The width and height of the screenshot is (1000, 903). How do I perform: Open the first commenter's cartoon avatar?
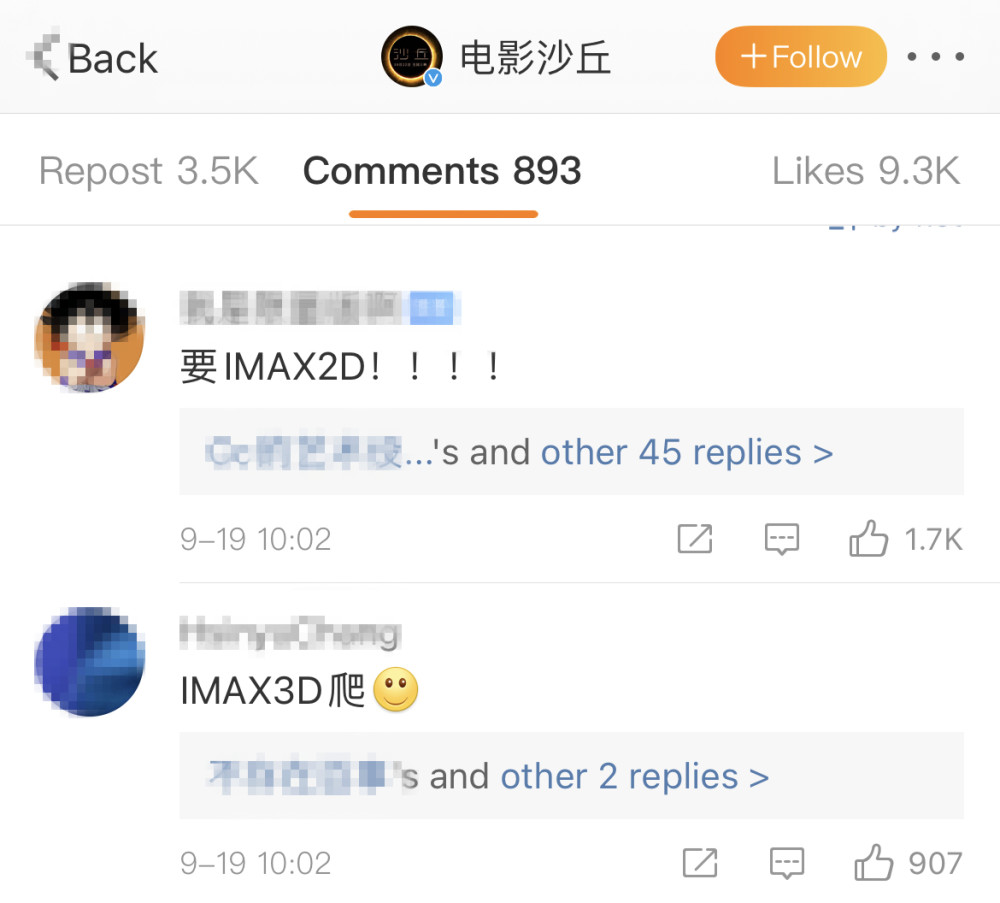click(90, 337)
